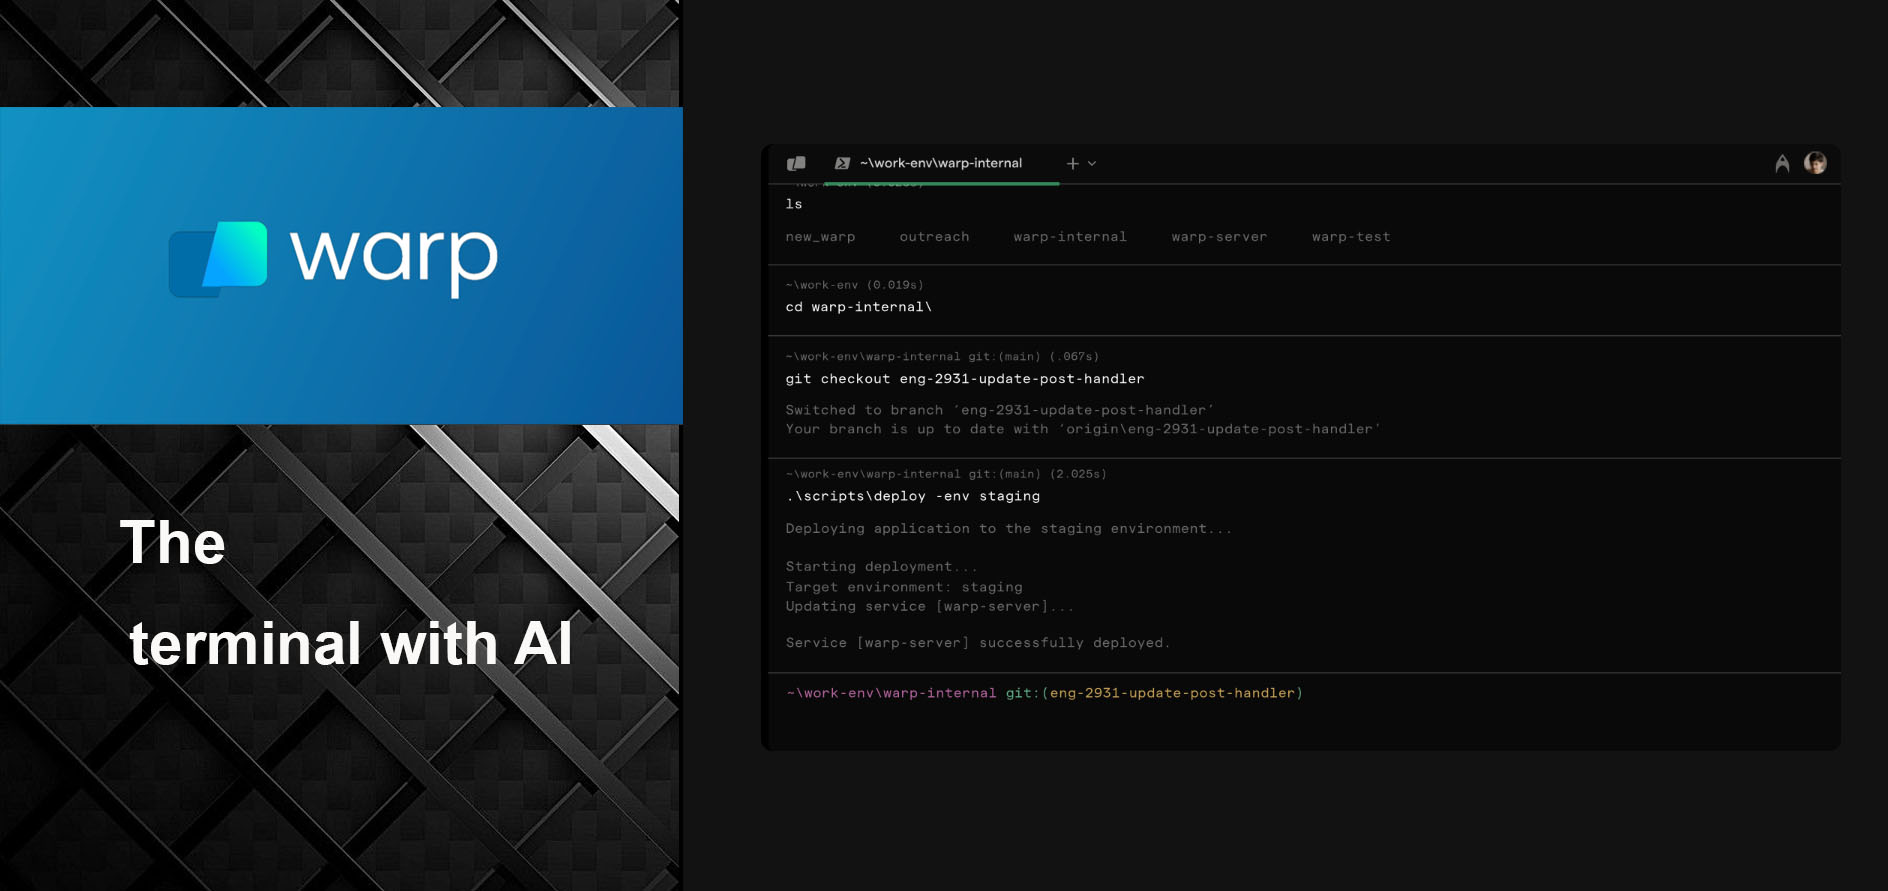This screenshot has height=891, width=1888.
Task: Click the '~\work-env (0.019s)' block header
Action: click(854, 285)
